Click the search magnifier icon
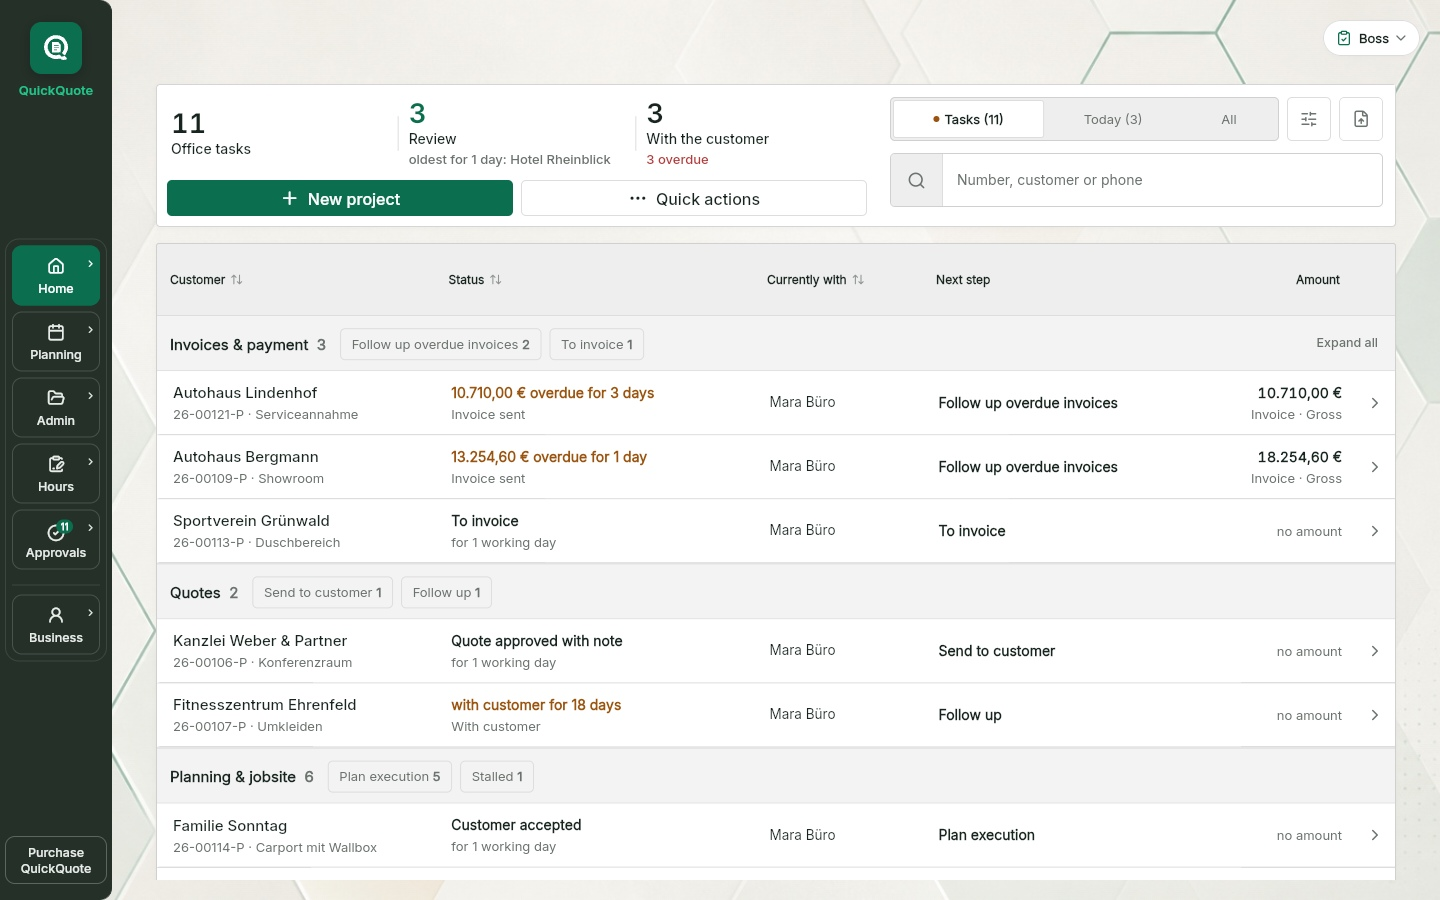 916,180
